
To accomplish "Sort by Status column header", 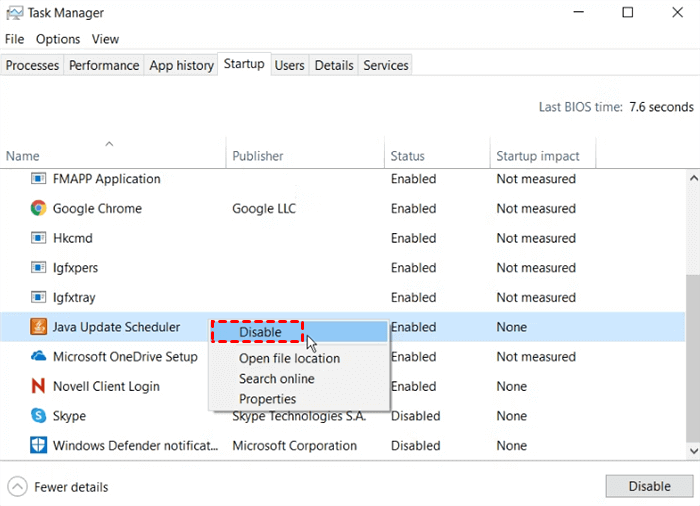I will pos(408,156).
